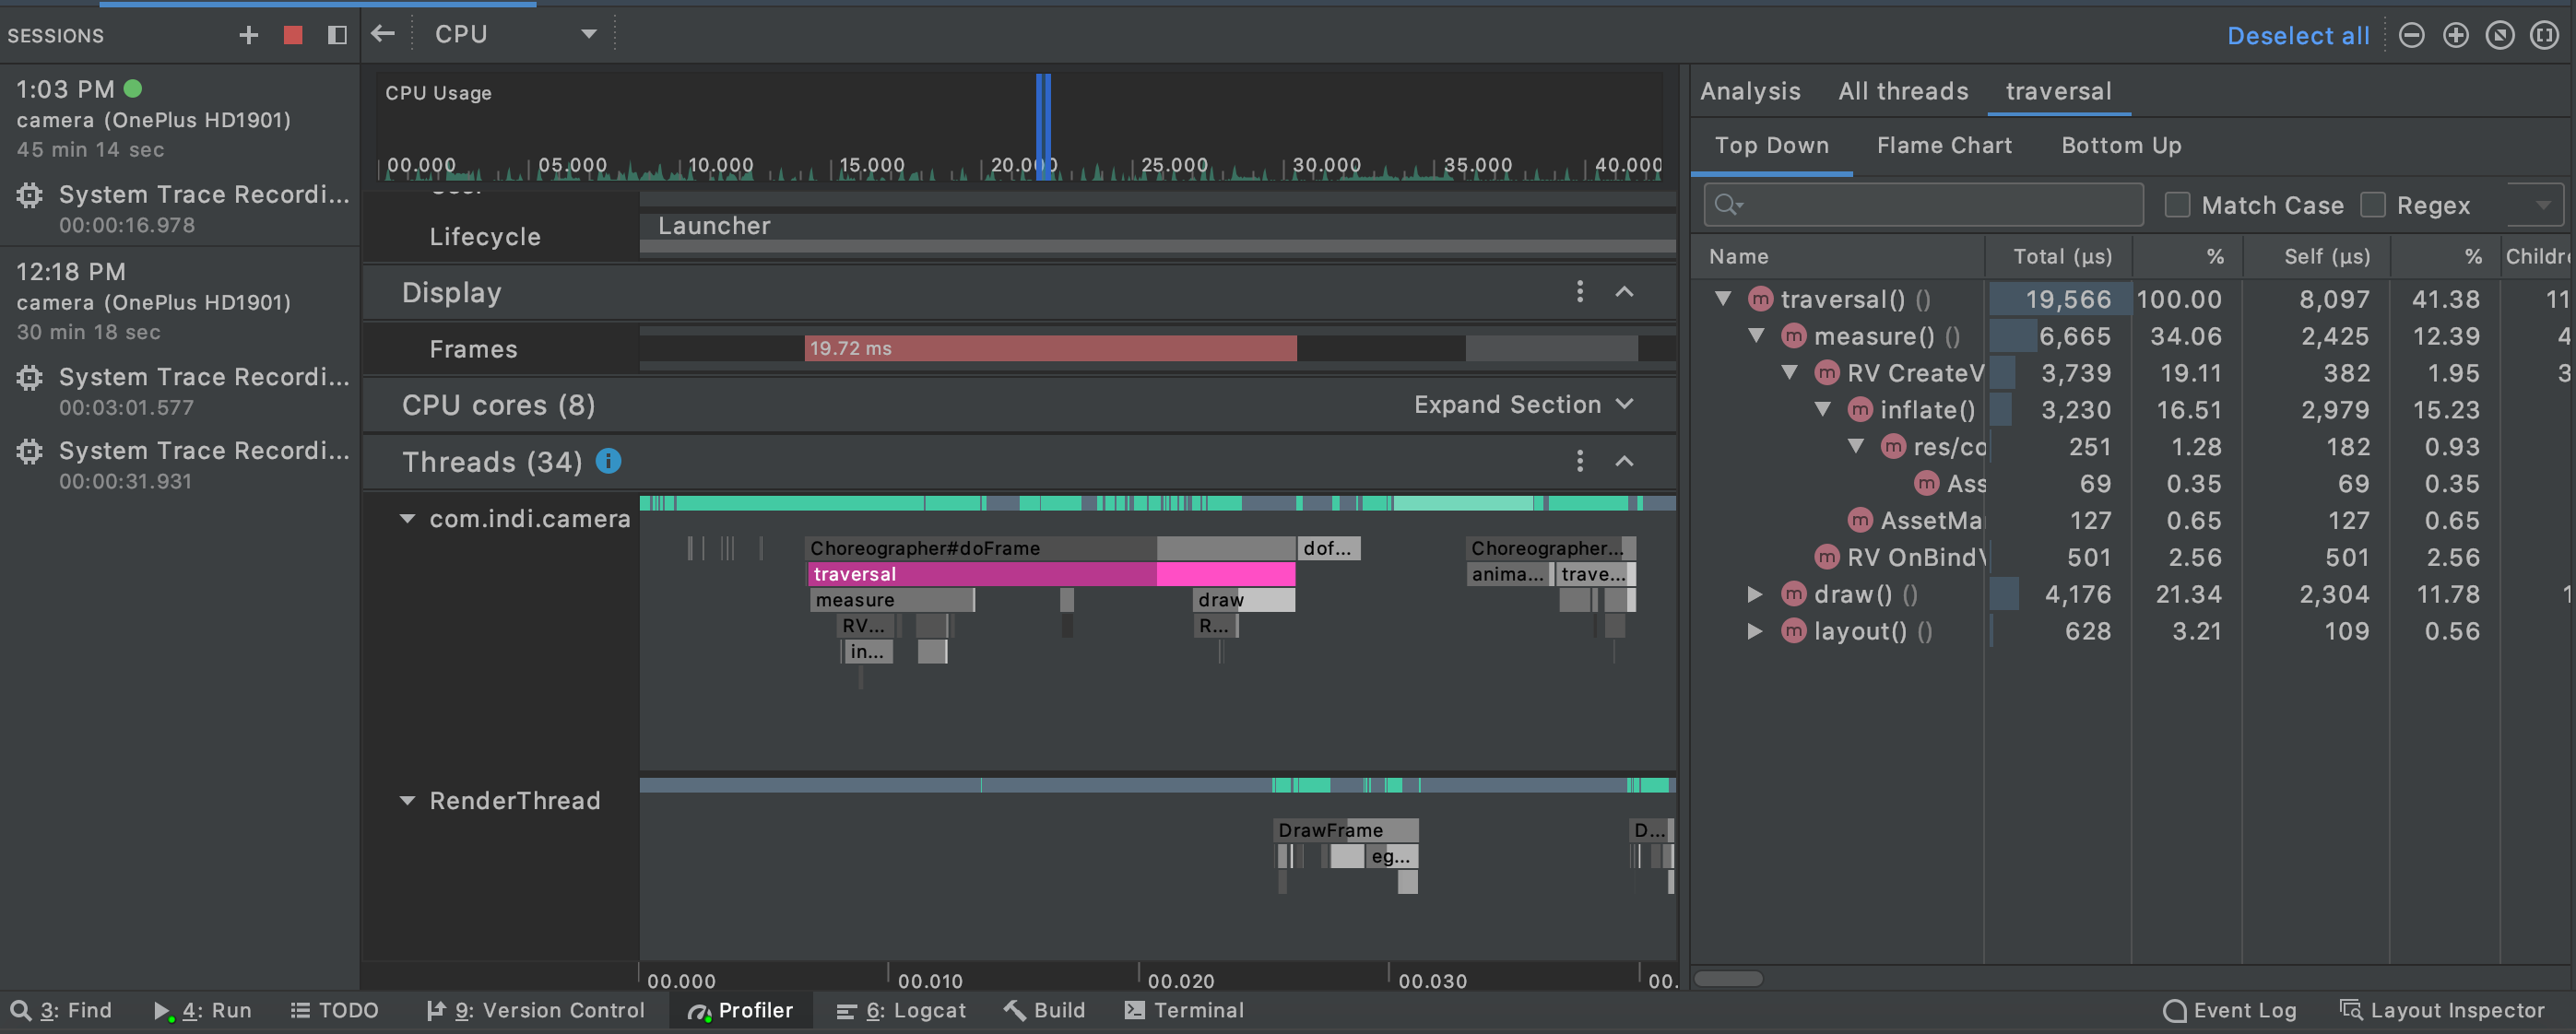The image size is (2576, 1034).
Task: Reset zoom to default
Action: coord(2499,35)
